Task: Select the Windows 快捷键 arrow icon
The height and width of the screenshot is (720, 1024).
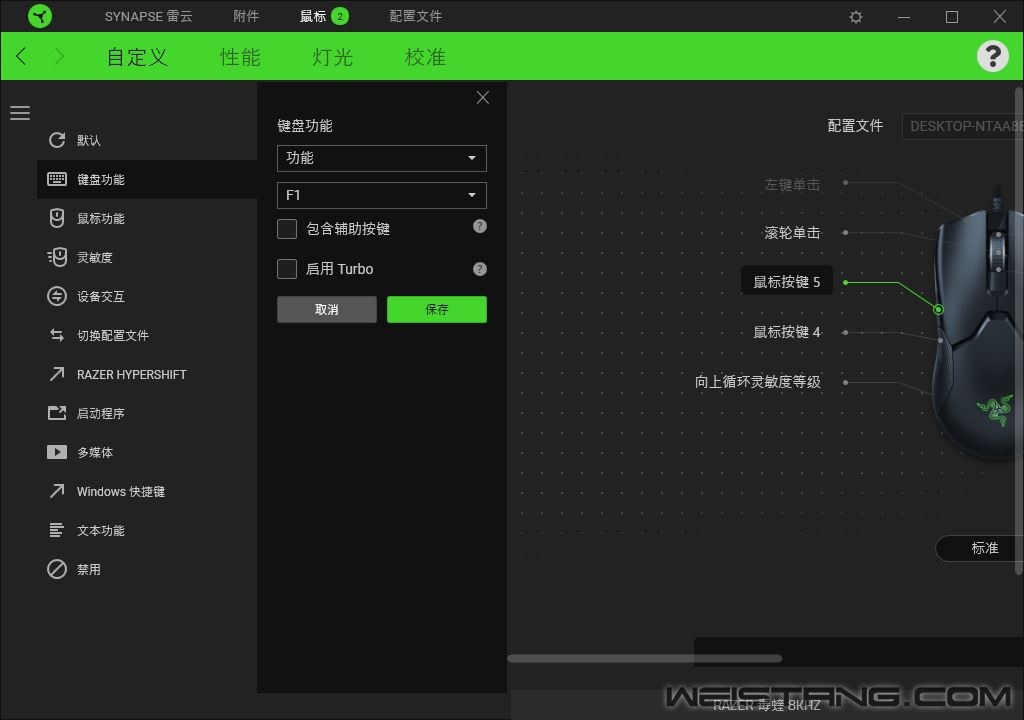Action: (x=57, y=491)
